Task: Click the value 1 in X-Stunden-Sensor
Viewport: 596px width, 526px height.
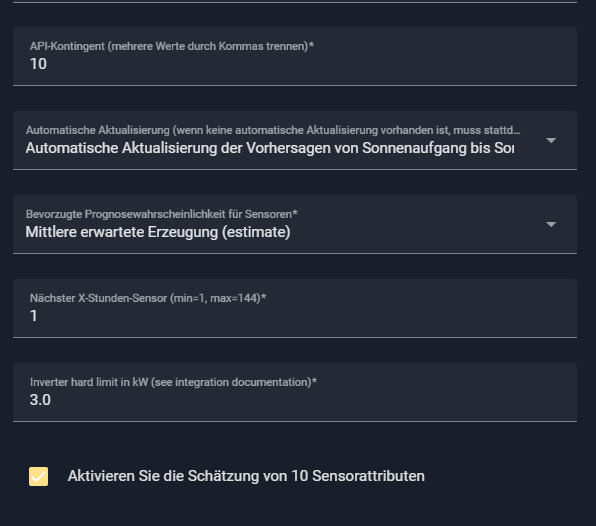Action: pos(33,316)
